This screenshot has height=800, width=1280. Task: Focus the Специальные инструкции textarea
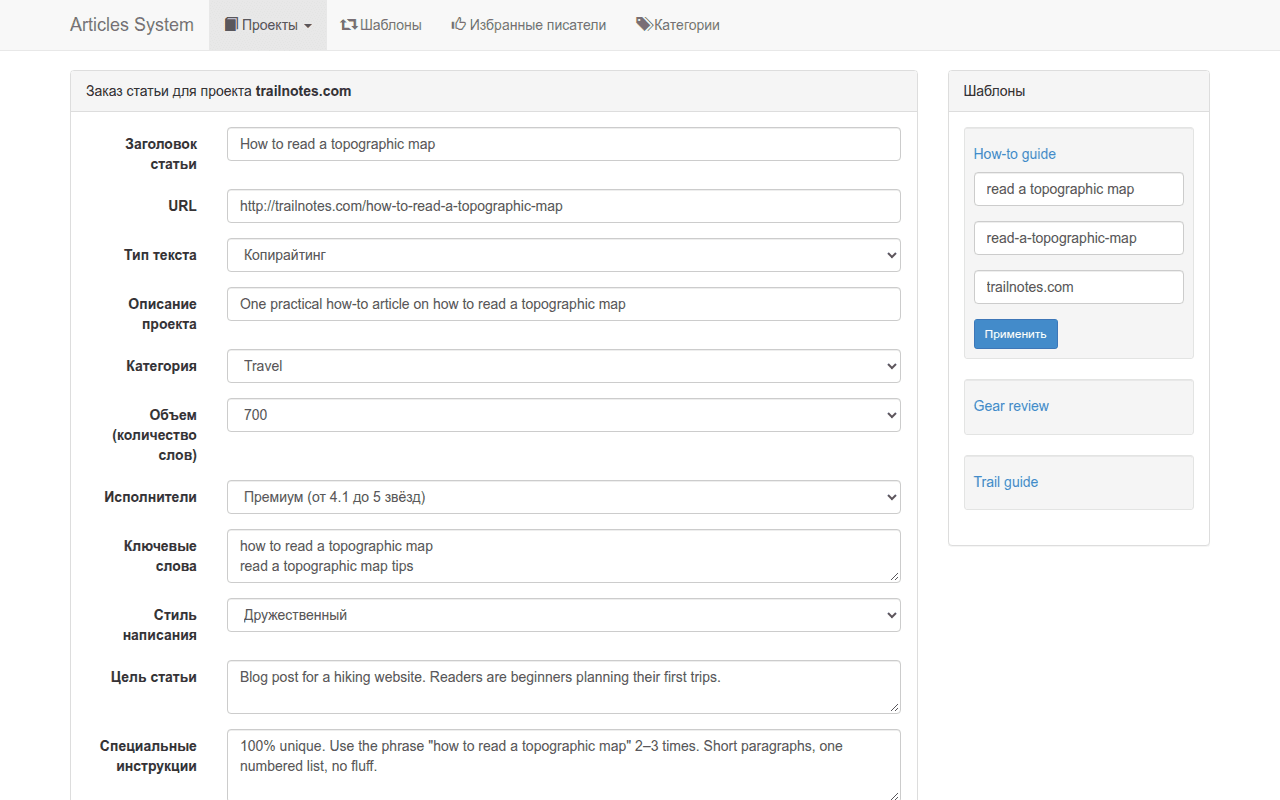564,765
